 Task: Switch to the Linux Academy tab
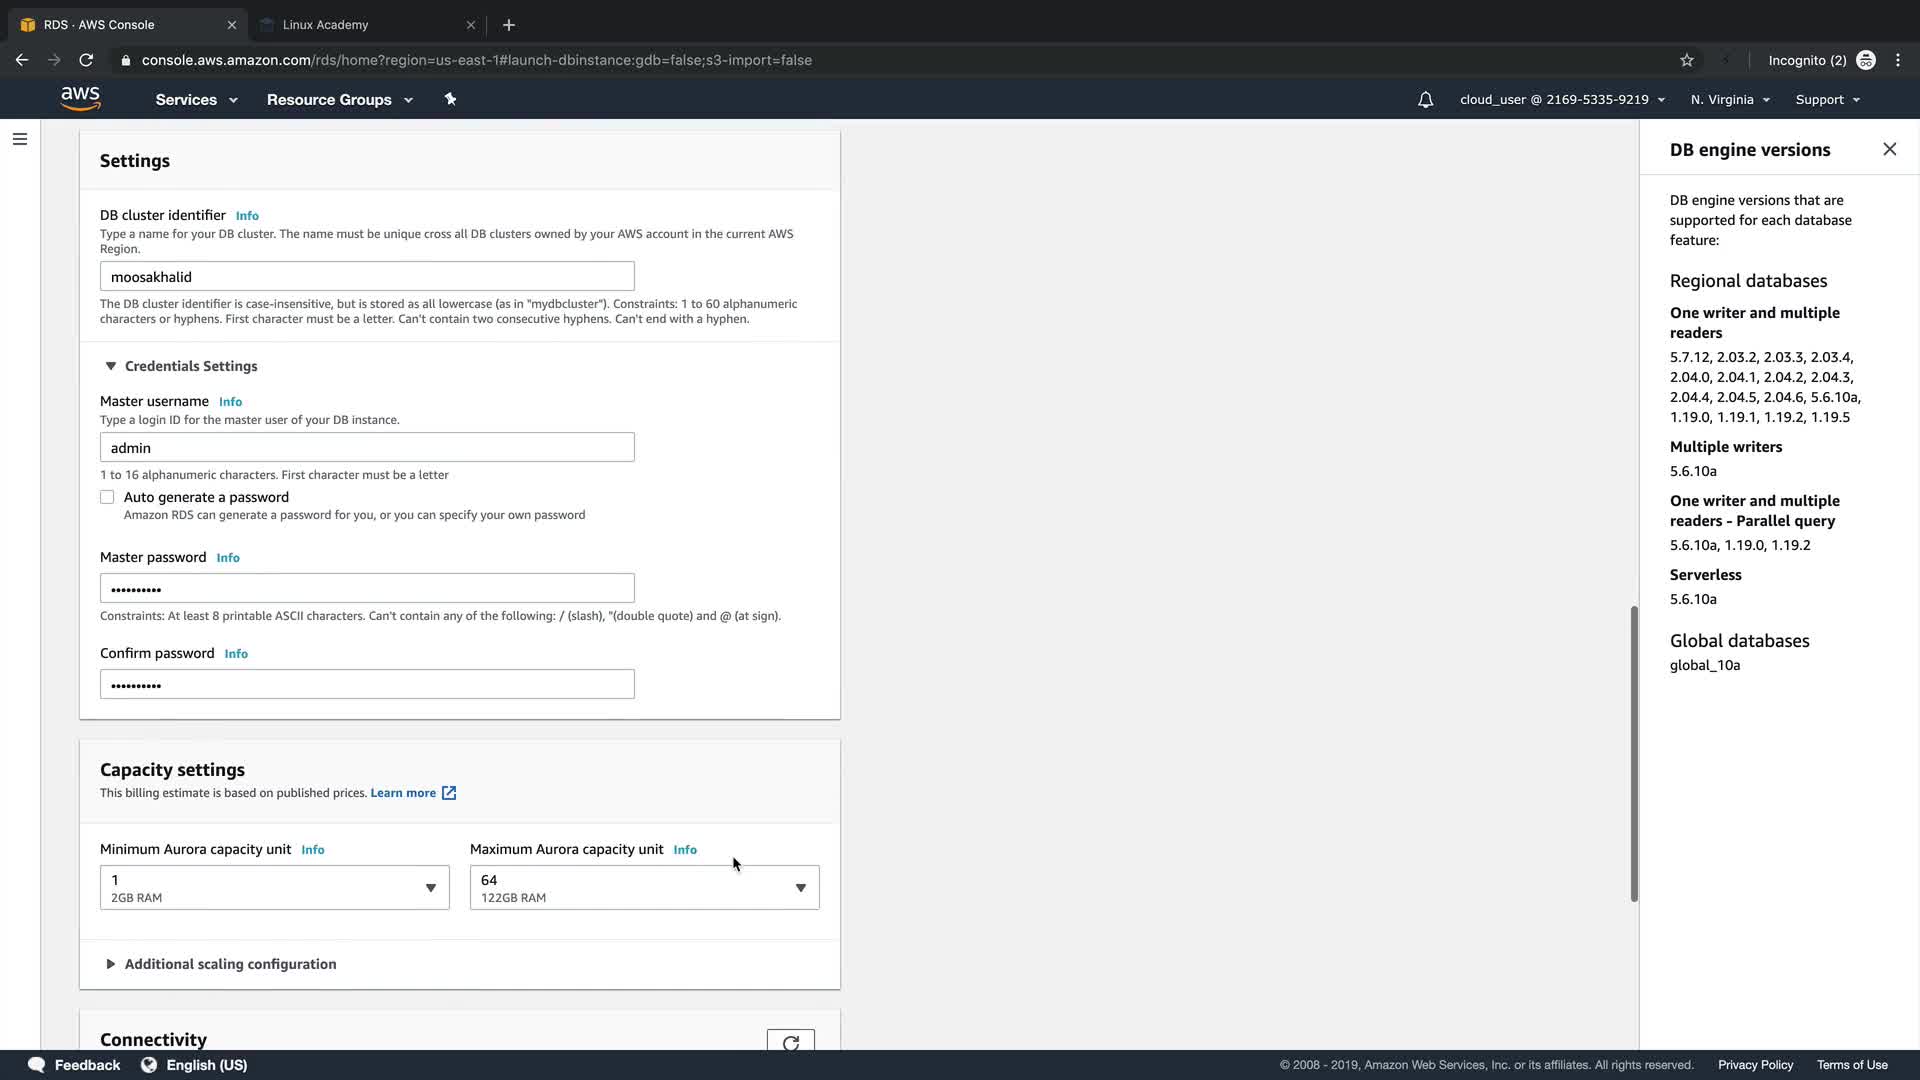coord(325,24)
